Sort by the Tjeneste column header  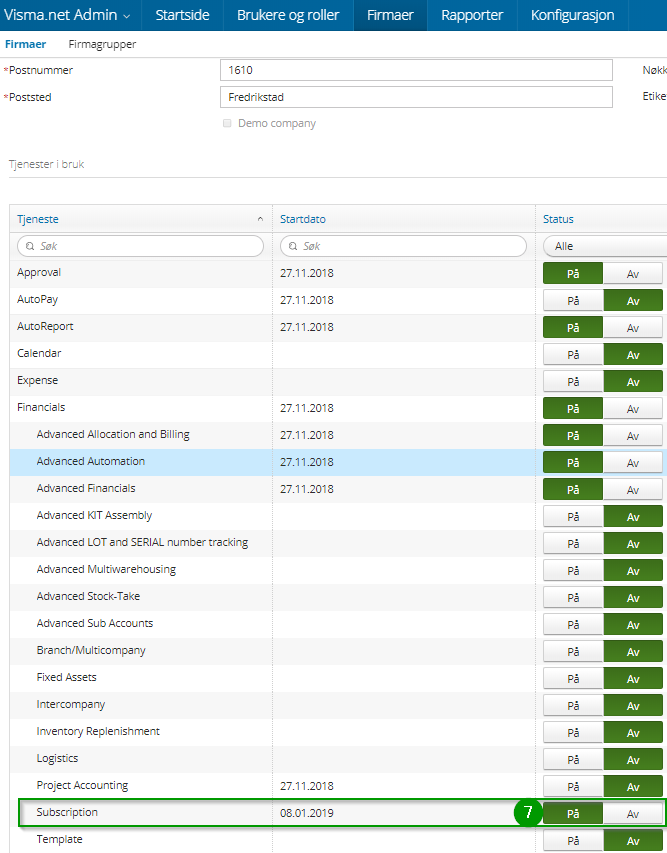pyautogui.click(x=38, y=219)
